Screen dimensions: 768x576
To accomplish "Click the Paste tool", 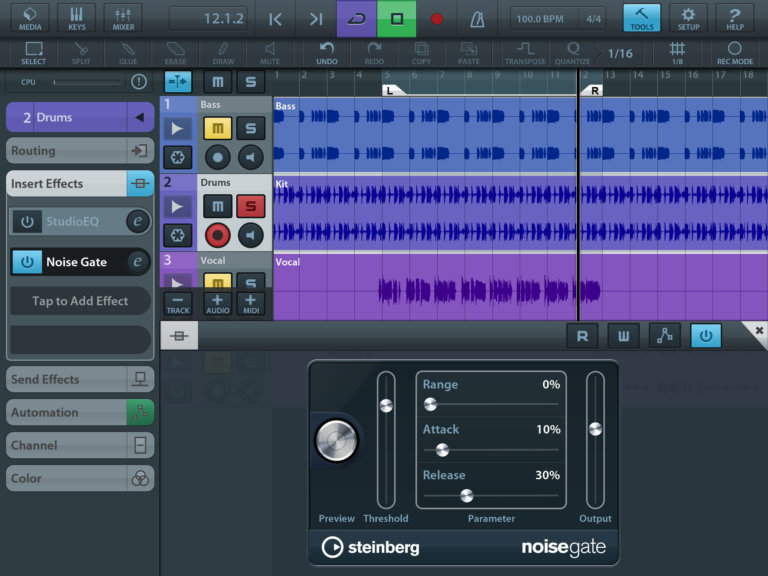I will tap(469, 53).
